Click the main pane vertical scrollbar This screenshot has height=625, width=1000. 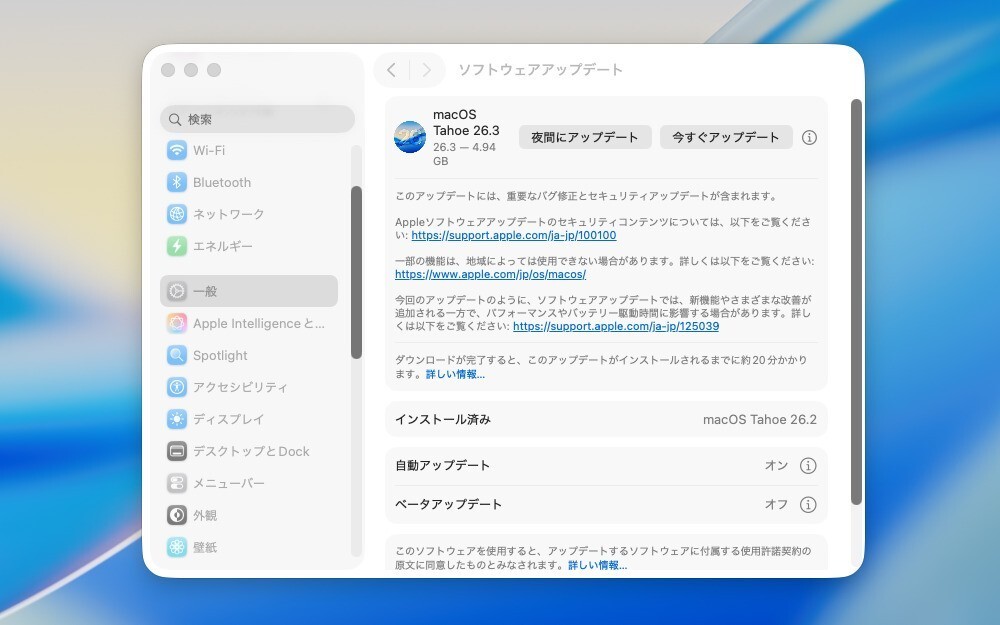point(857,302)
